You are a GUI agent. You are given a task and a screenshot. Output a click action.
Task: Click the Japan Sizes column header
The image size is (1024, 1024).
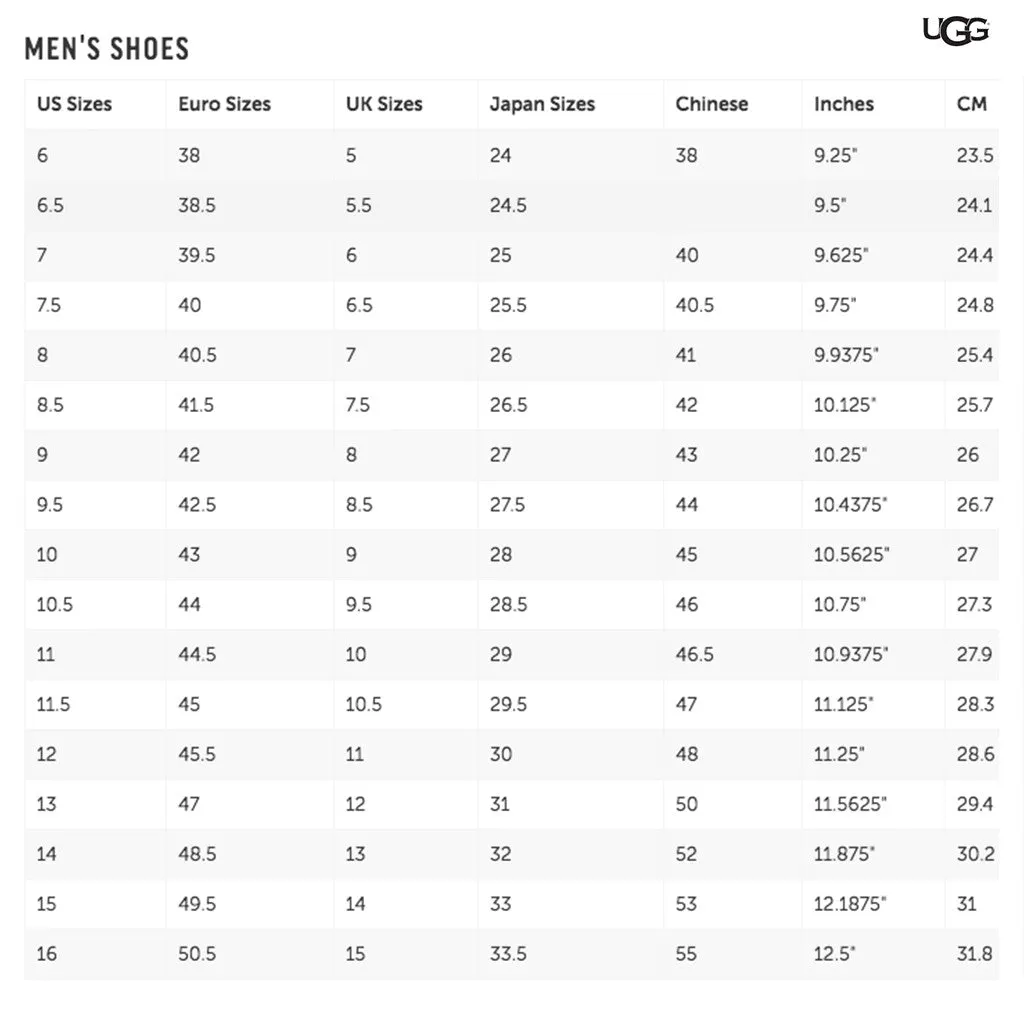coord(543,104)
